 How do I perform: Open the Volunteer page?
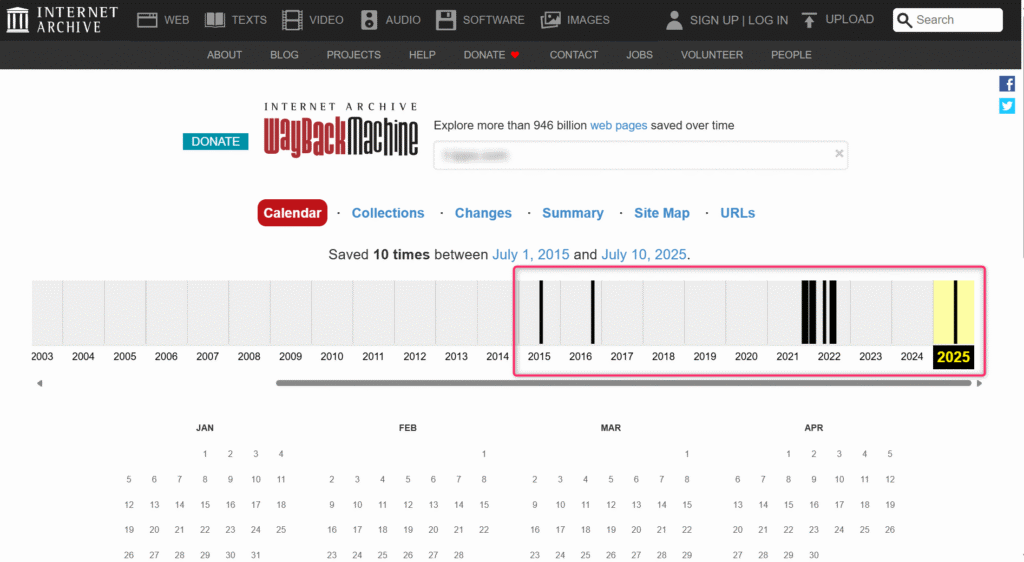(x=712, y=55)
